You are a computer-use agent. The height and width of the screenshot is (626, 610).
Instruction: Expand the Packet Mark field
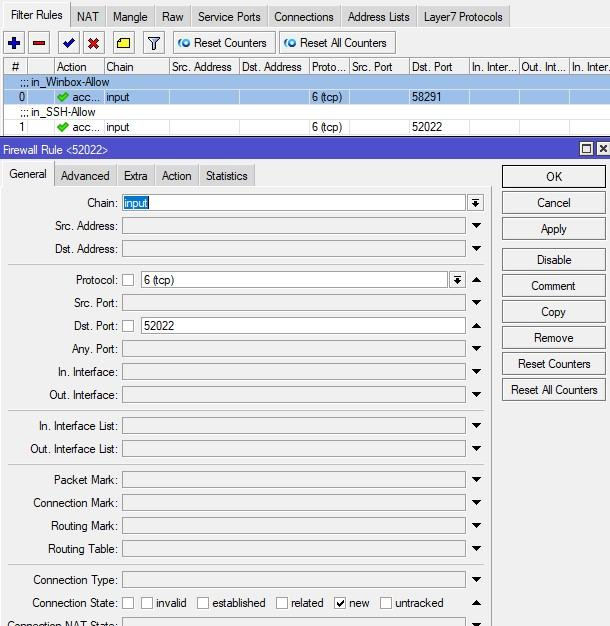(476, 479)
